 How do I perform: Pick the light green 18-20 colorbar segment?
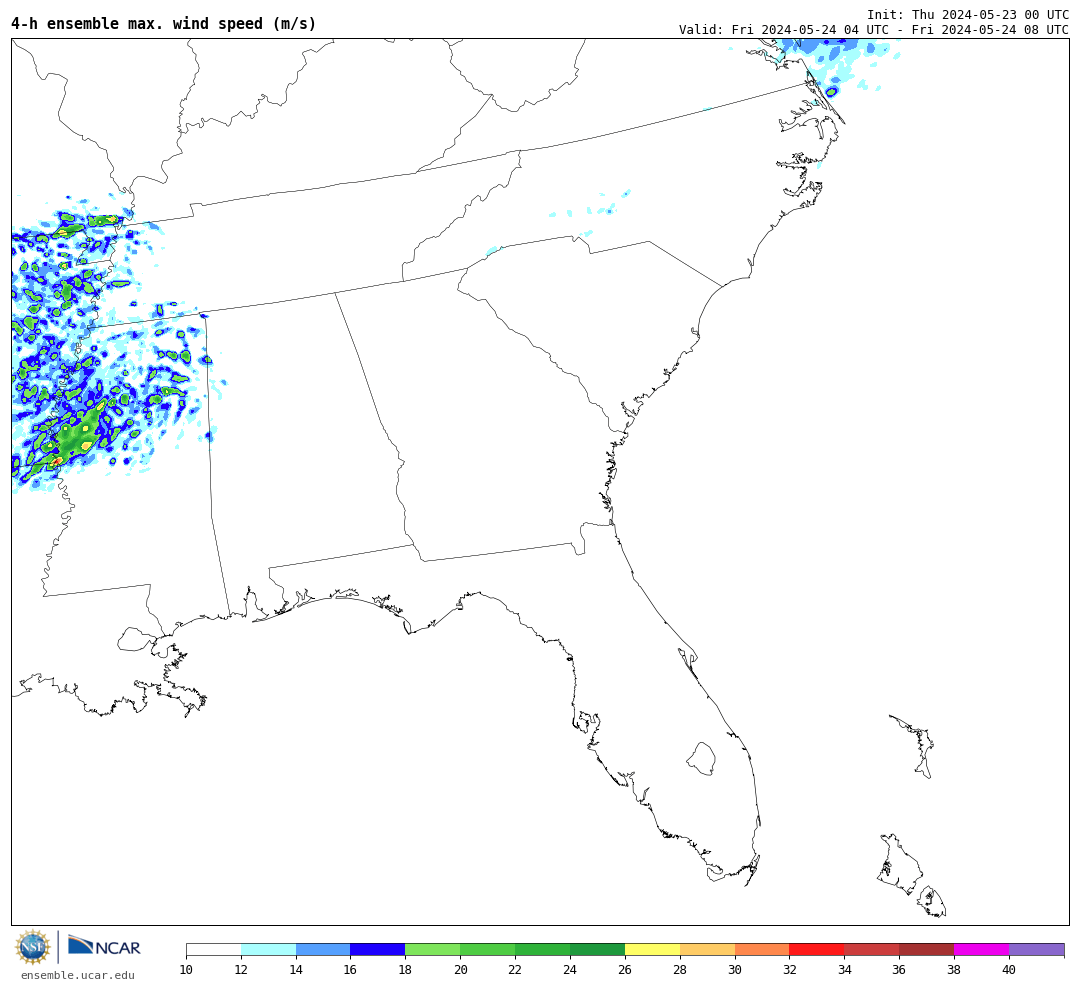pyautogui.click(x=433, y=950)
